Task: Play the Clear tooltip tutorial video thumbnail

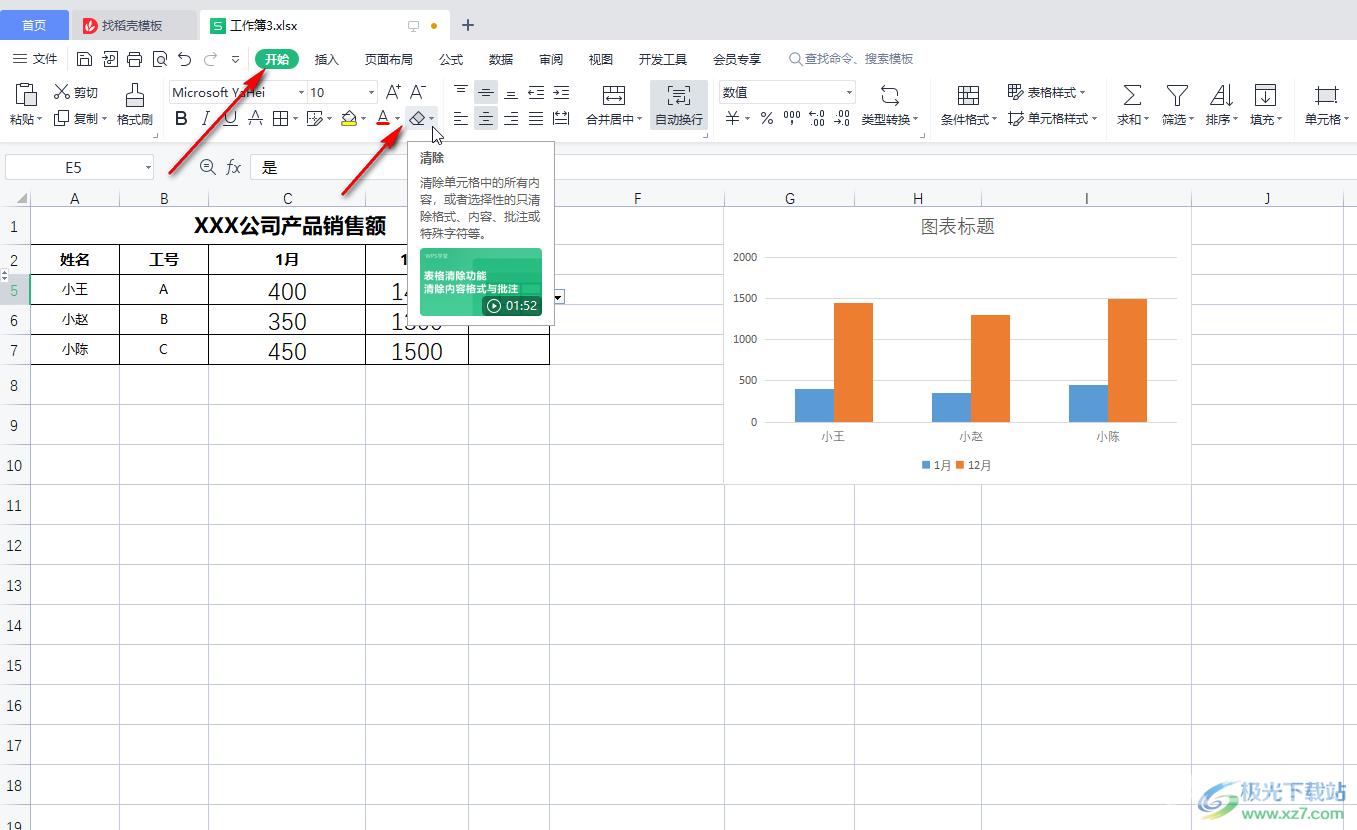Action: pos(481,282)
